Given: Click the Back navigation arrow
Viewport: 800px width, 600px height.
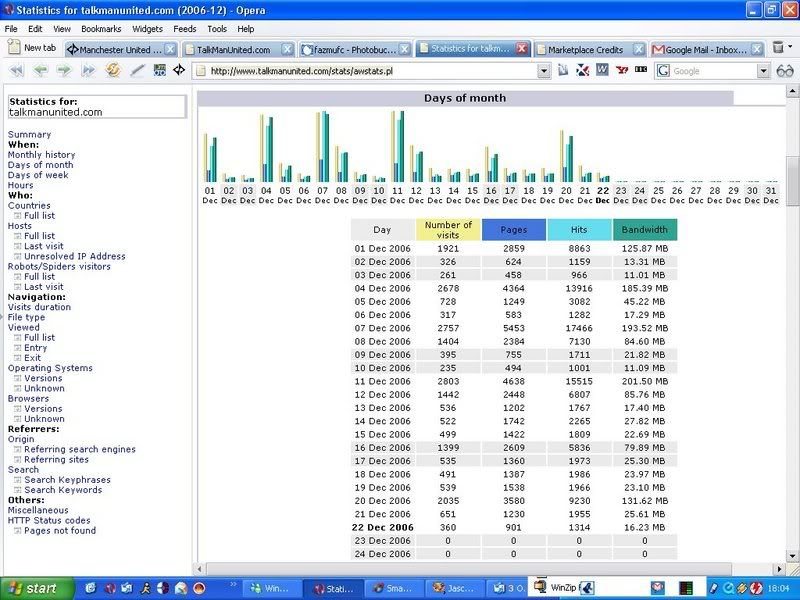Looking at the screenshot, I should click(40, 71).
